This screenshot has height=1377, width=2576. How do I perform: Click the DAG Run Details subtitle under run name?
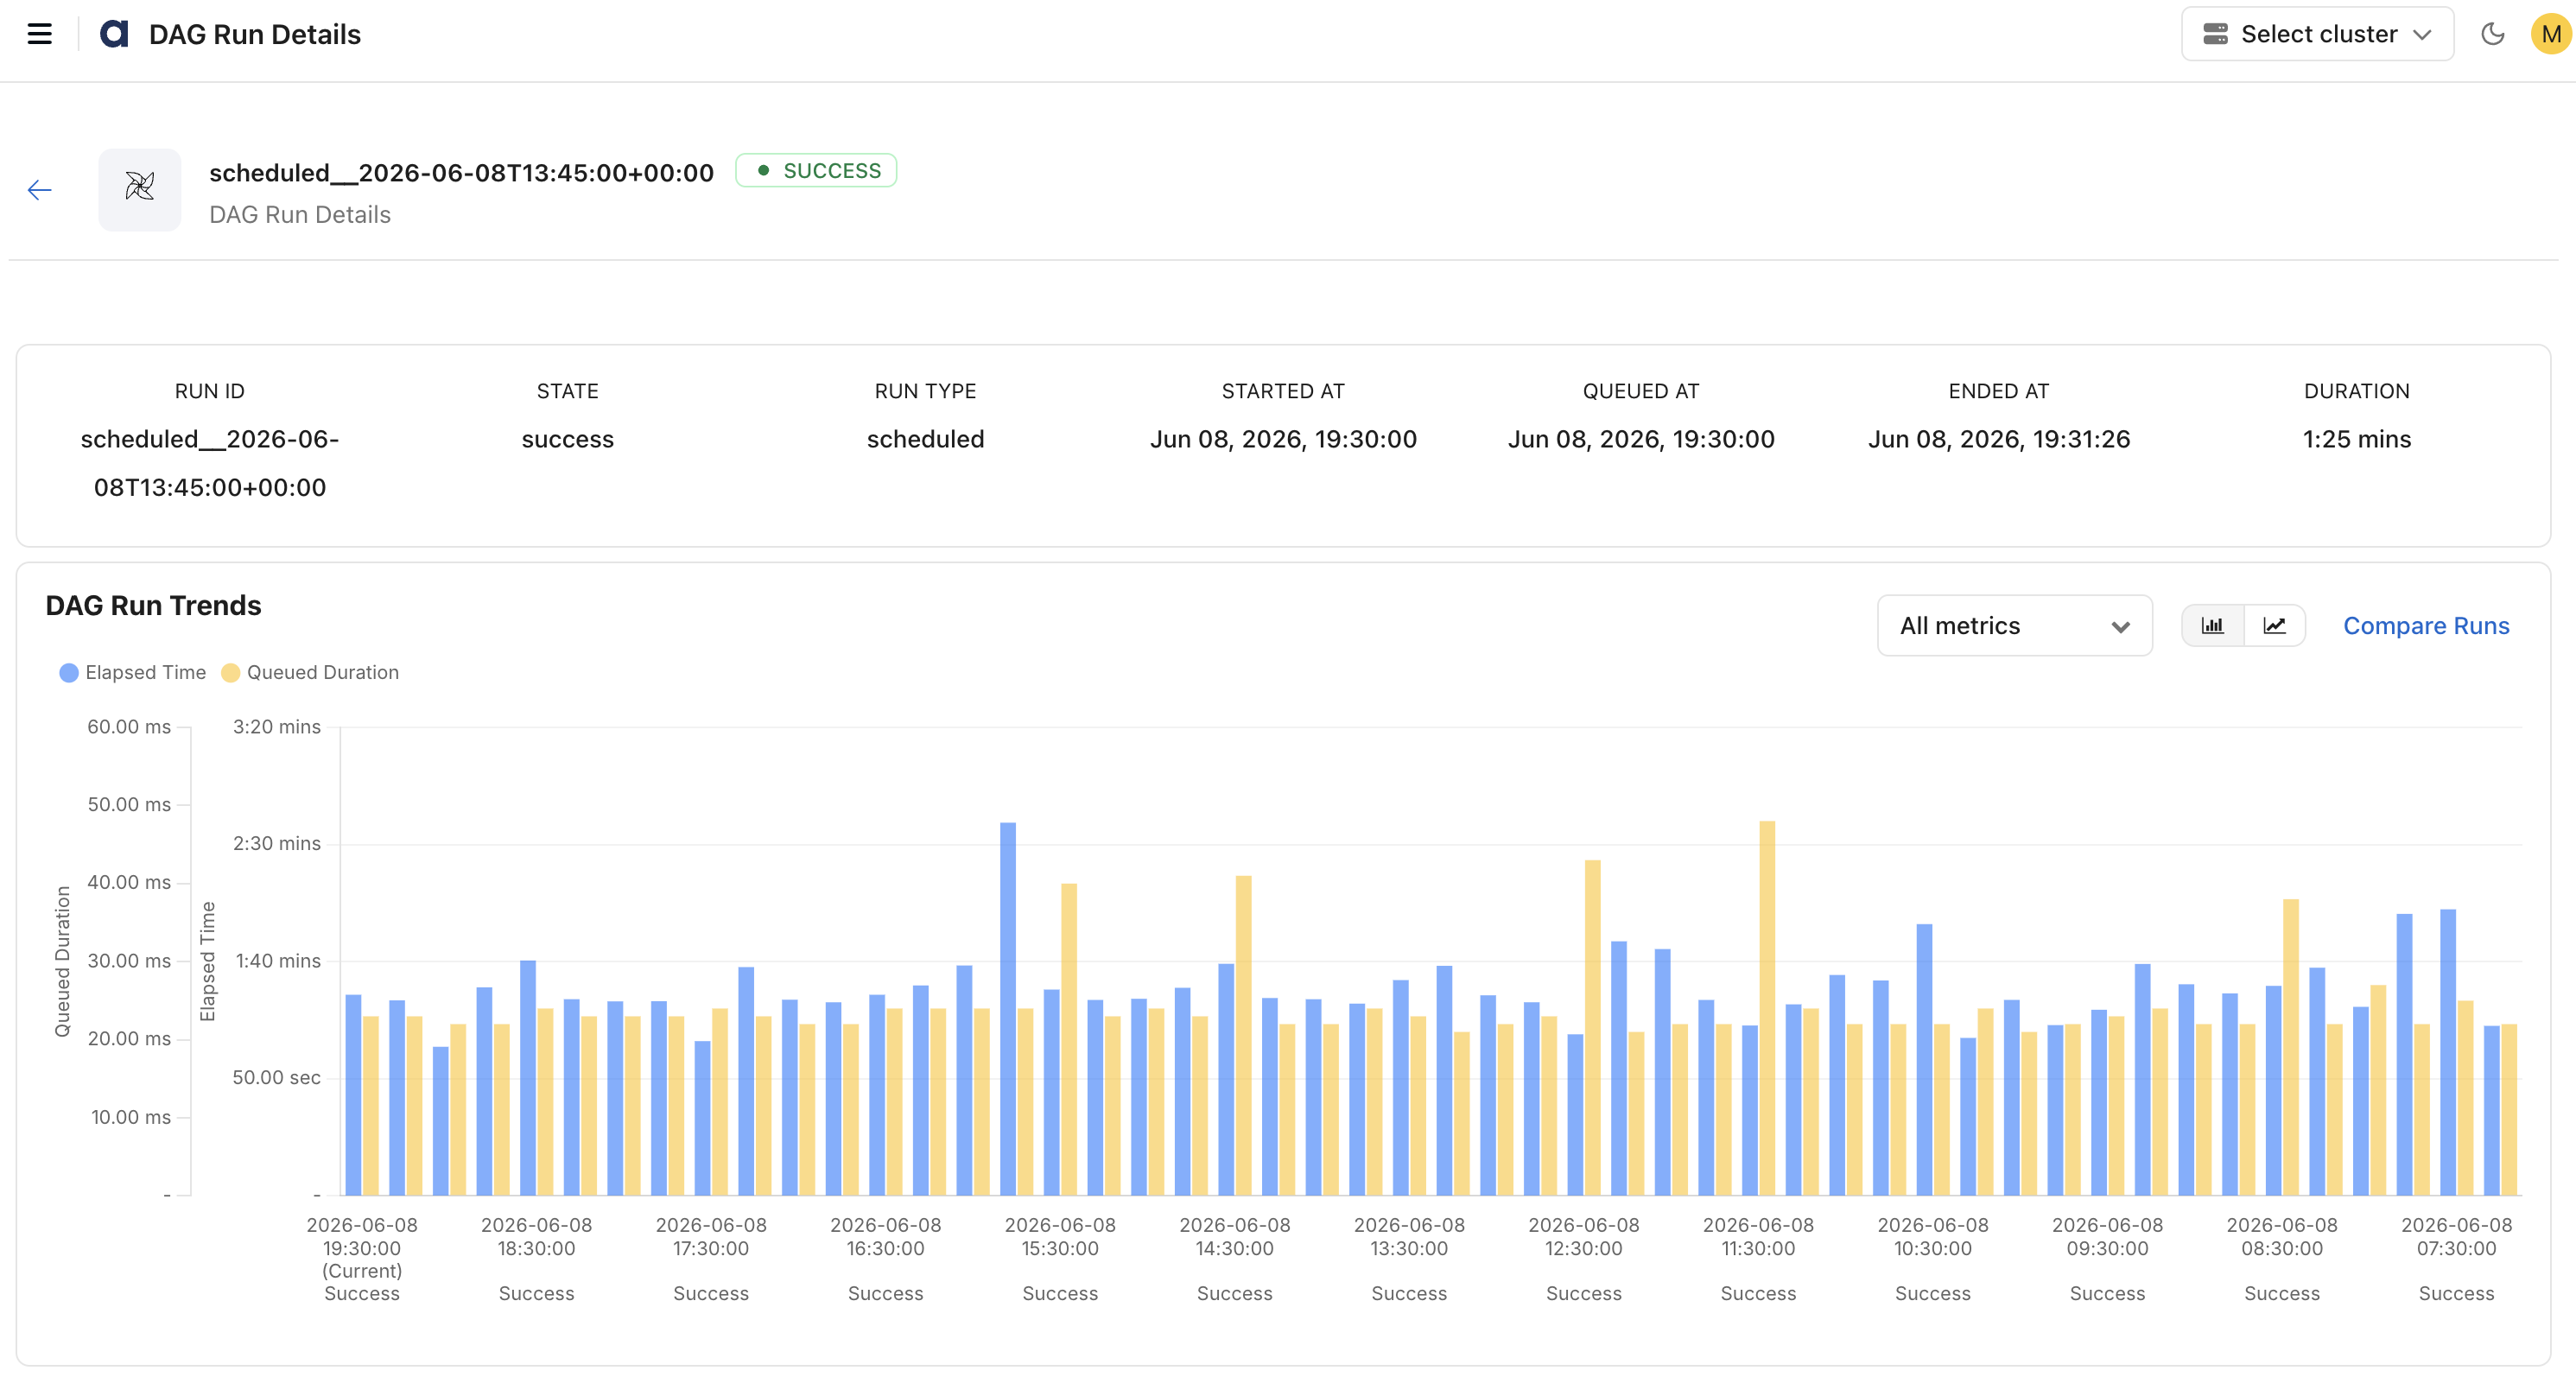click(300, 215)
